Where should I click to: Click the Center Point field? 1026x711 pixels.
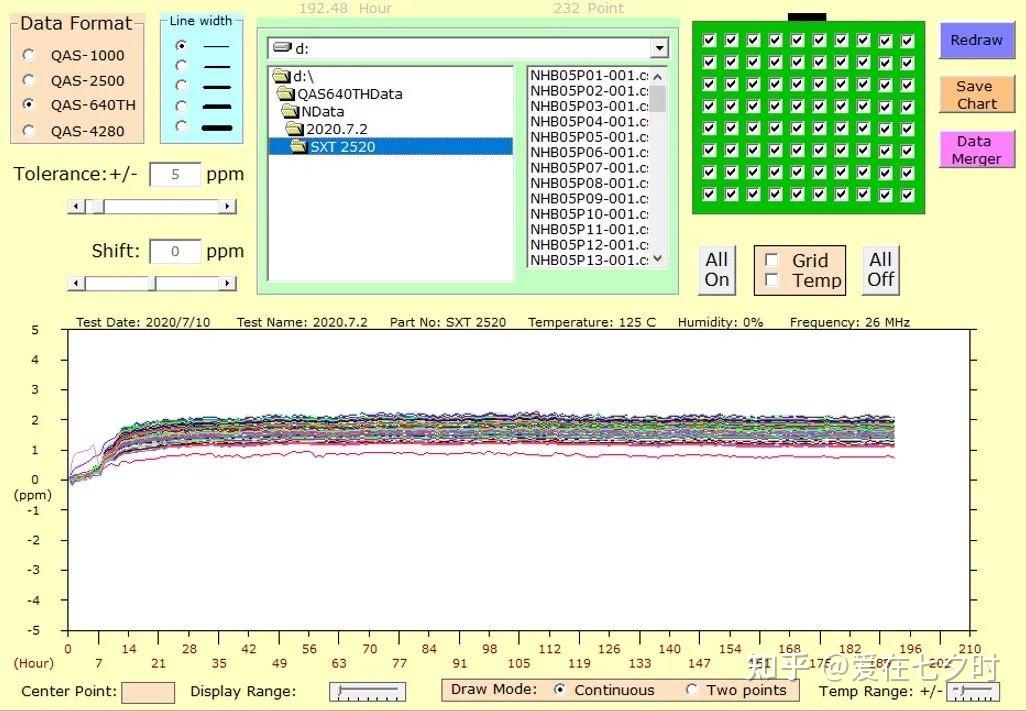tap(148, 692)
